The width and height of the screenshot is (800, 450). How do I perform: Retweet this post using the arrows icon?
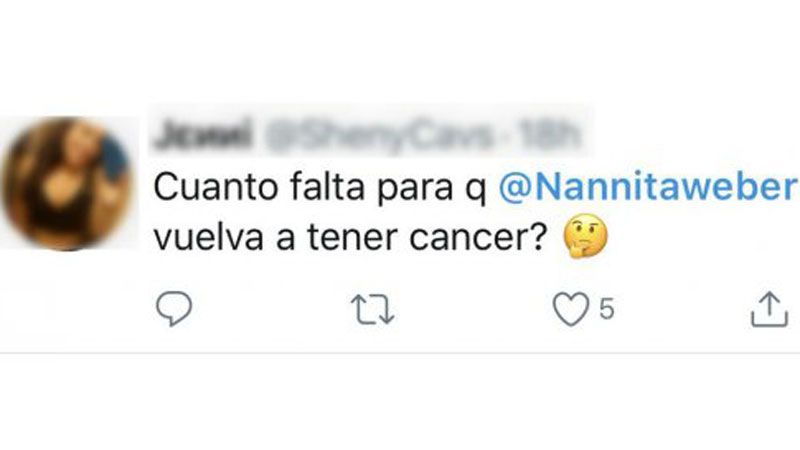372,309
